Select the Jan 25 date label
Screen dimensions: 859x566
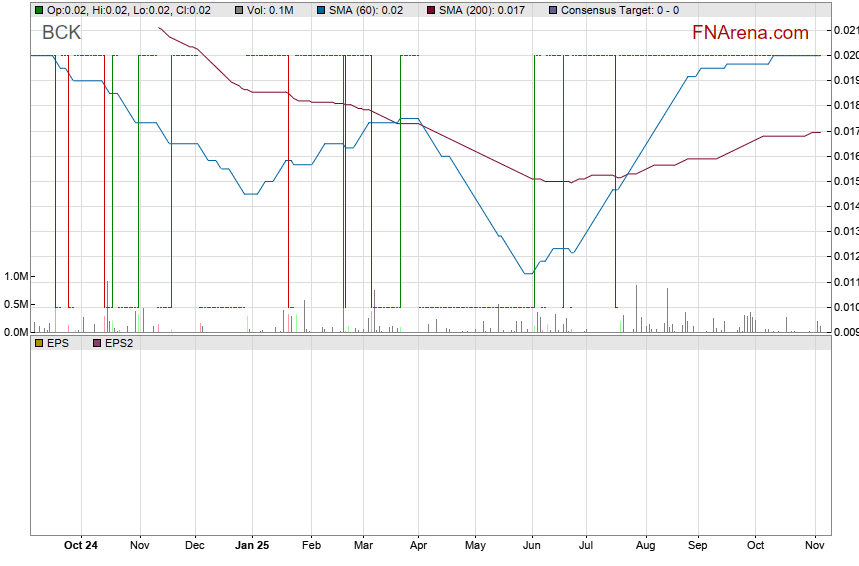pos(252,545)
